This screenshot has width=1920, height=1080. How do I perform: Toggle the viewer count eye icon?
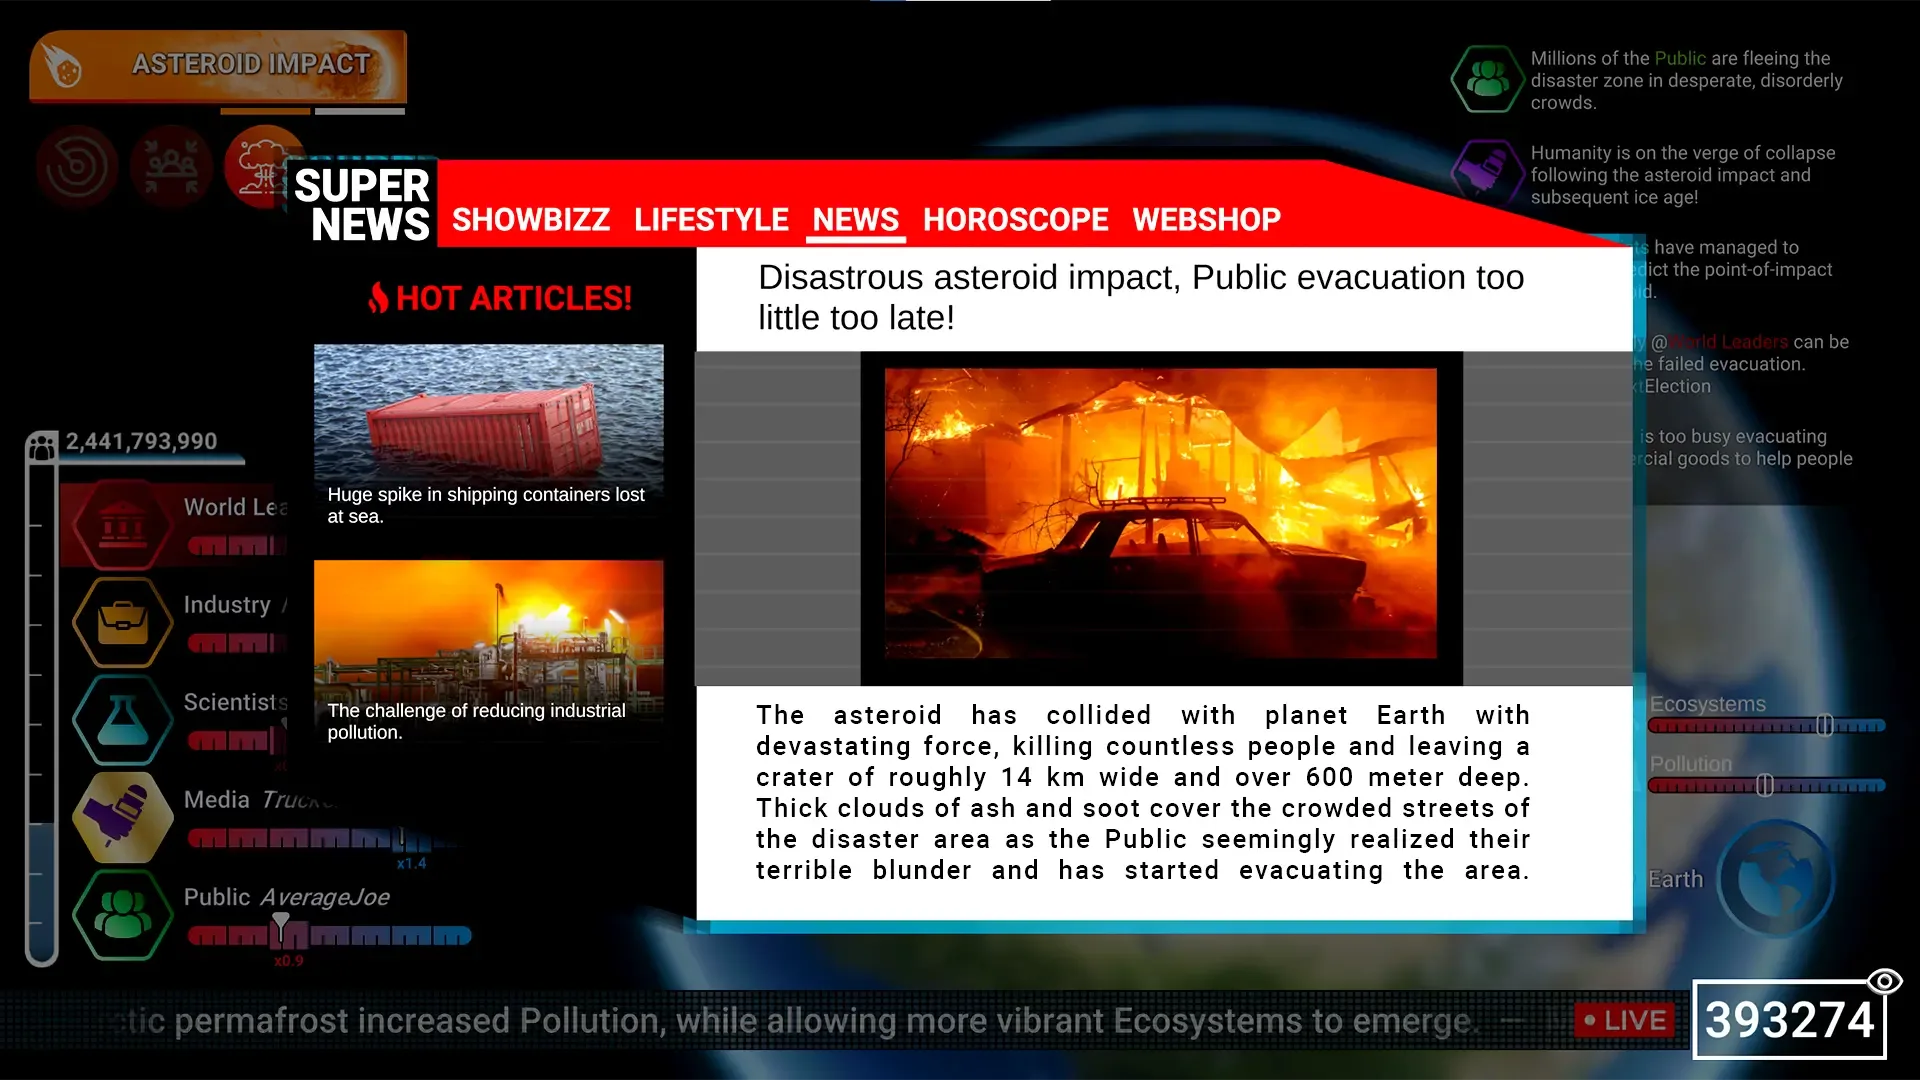(1884, 981)
